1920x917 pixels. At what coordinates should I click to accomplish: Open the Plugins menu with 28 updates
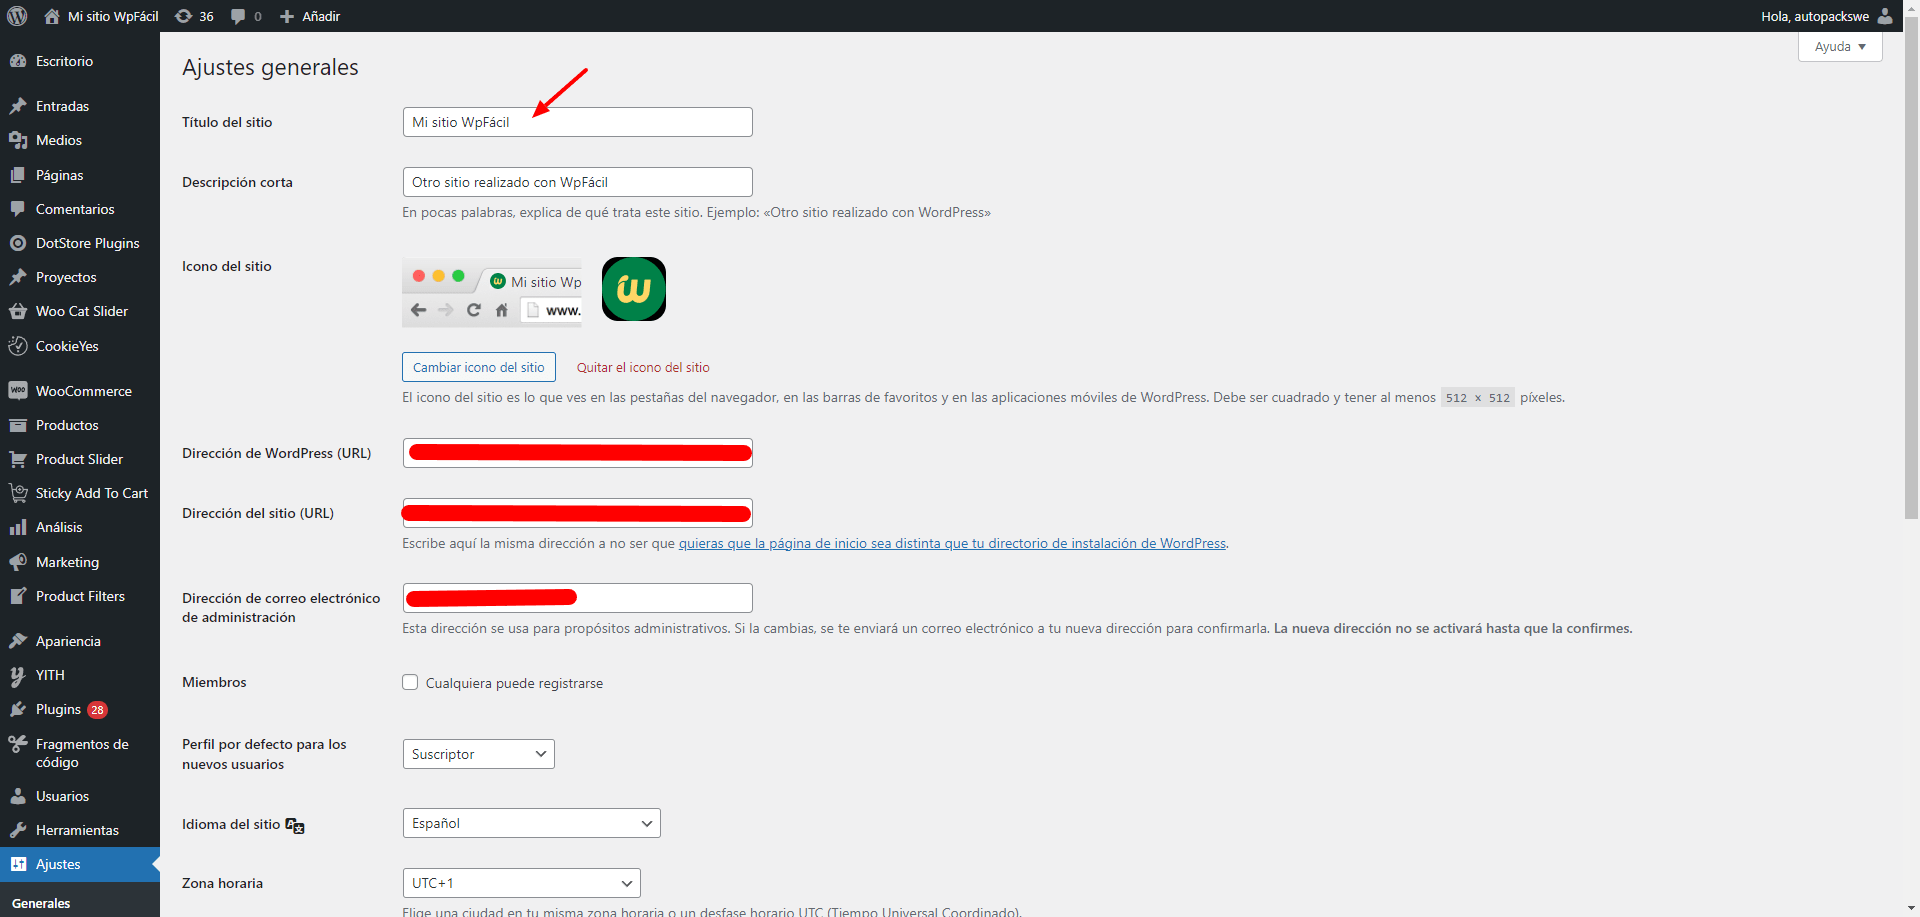click(x=80, y=709)
